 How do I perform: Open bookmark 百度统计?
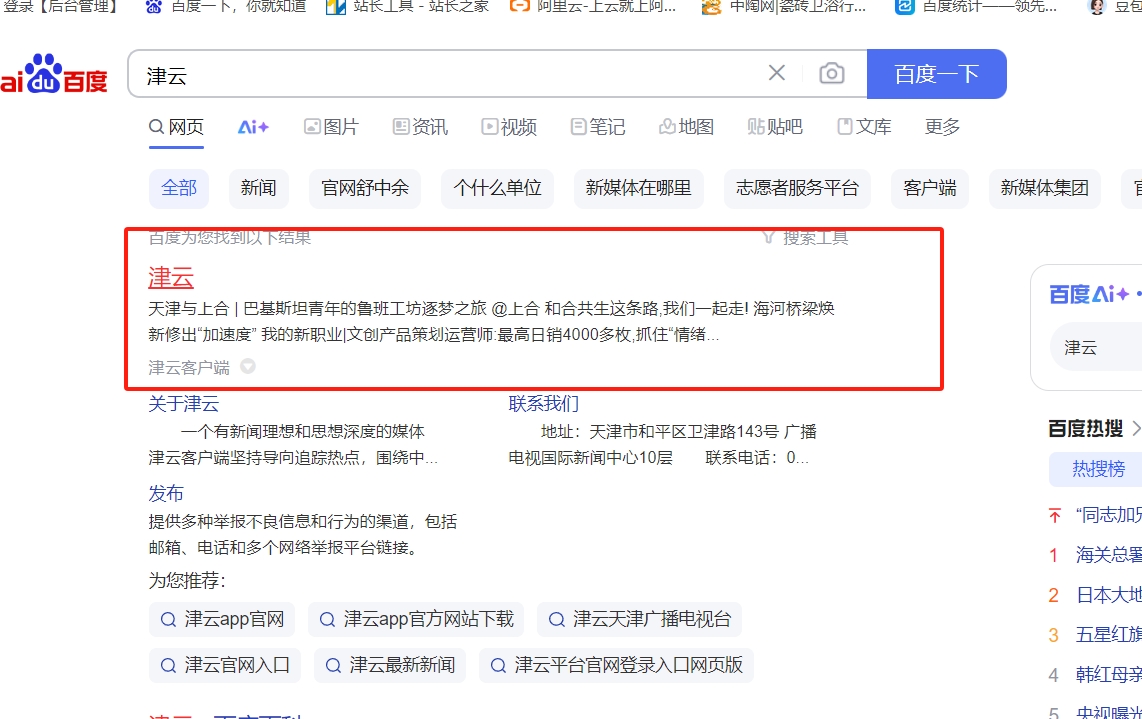click(976, 7)
